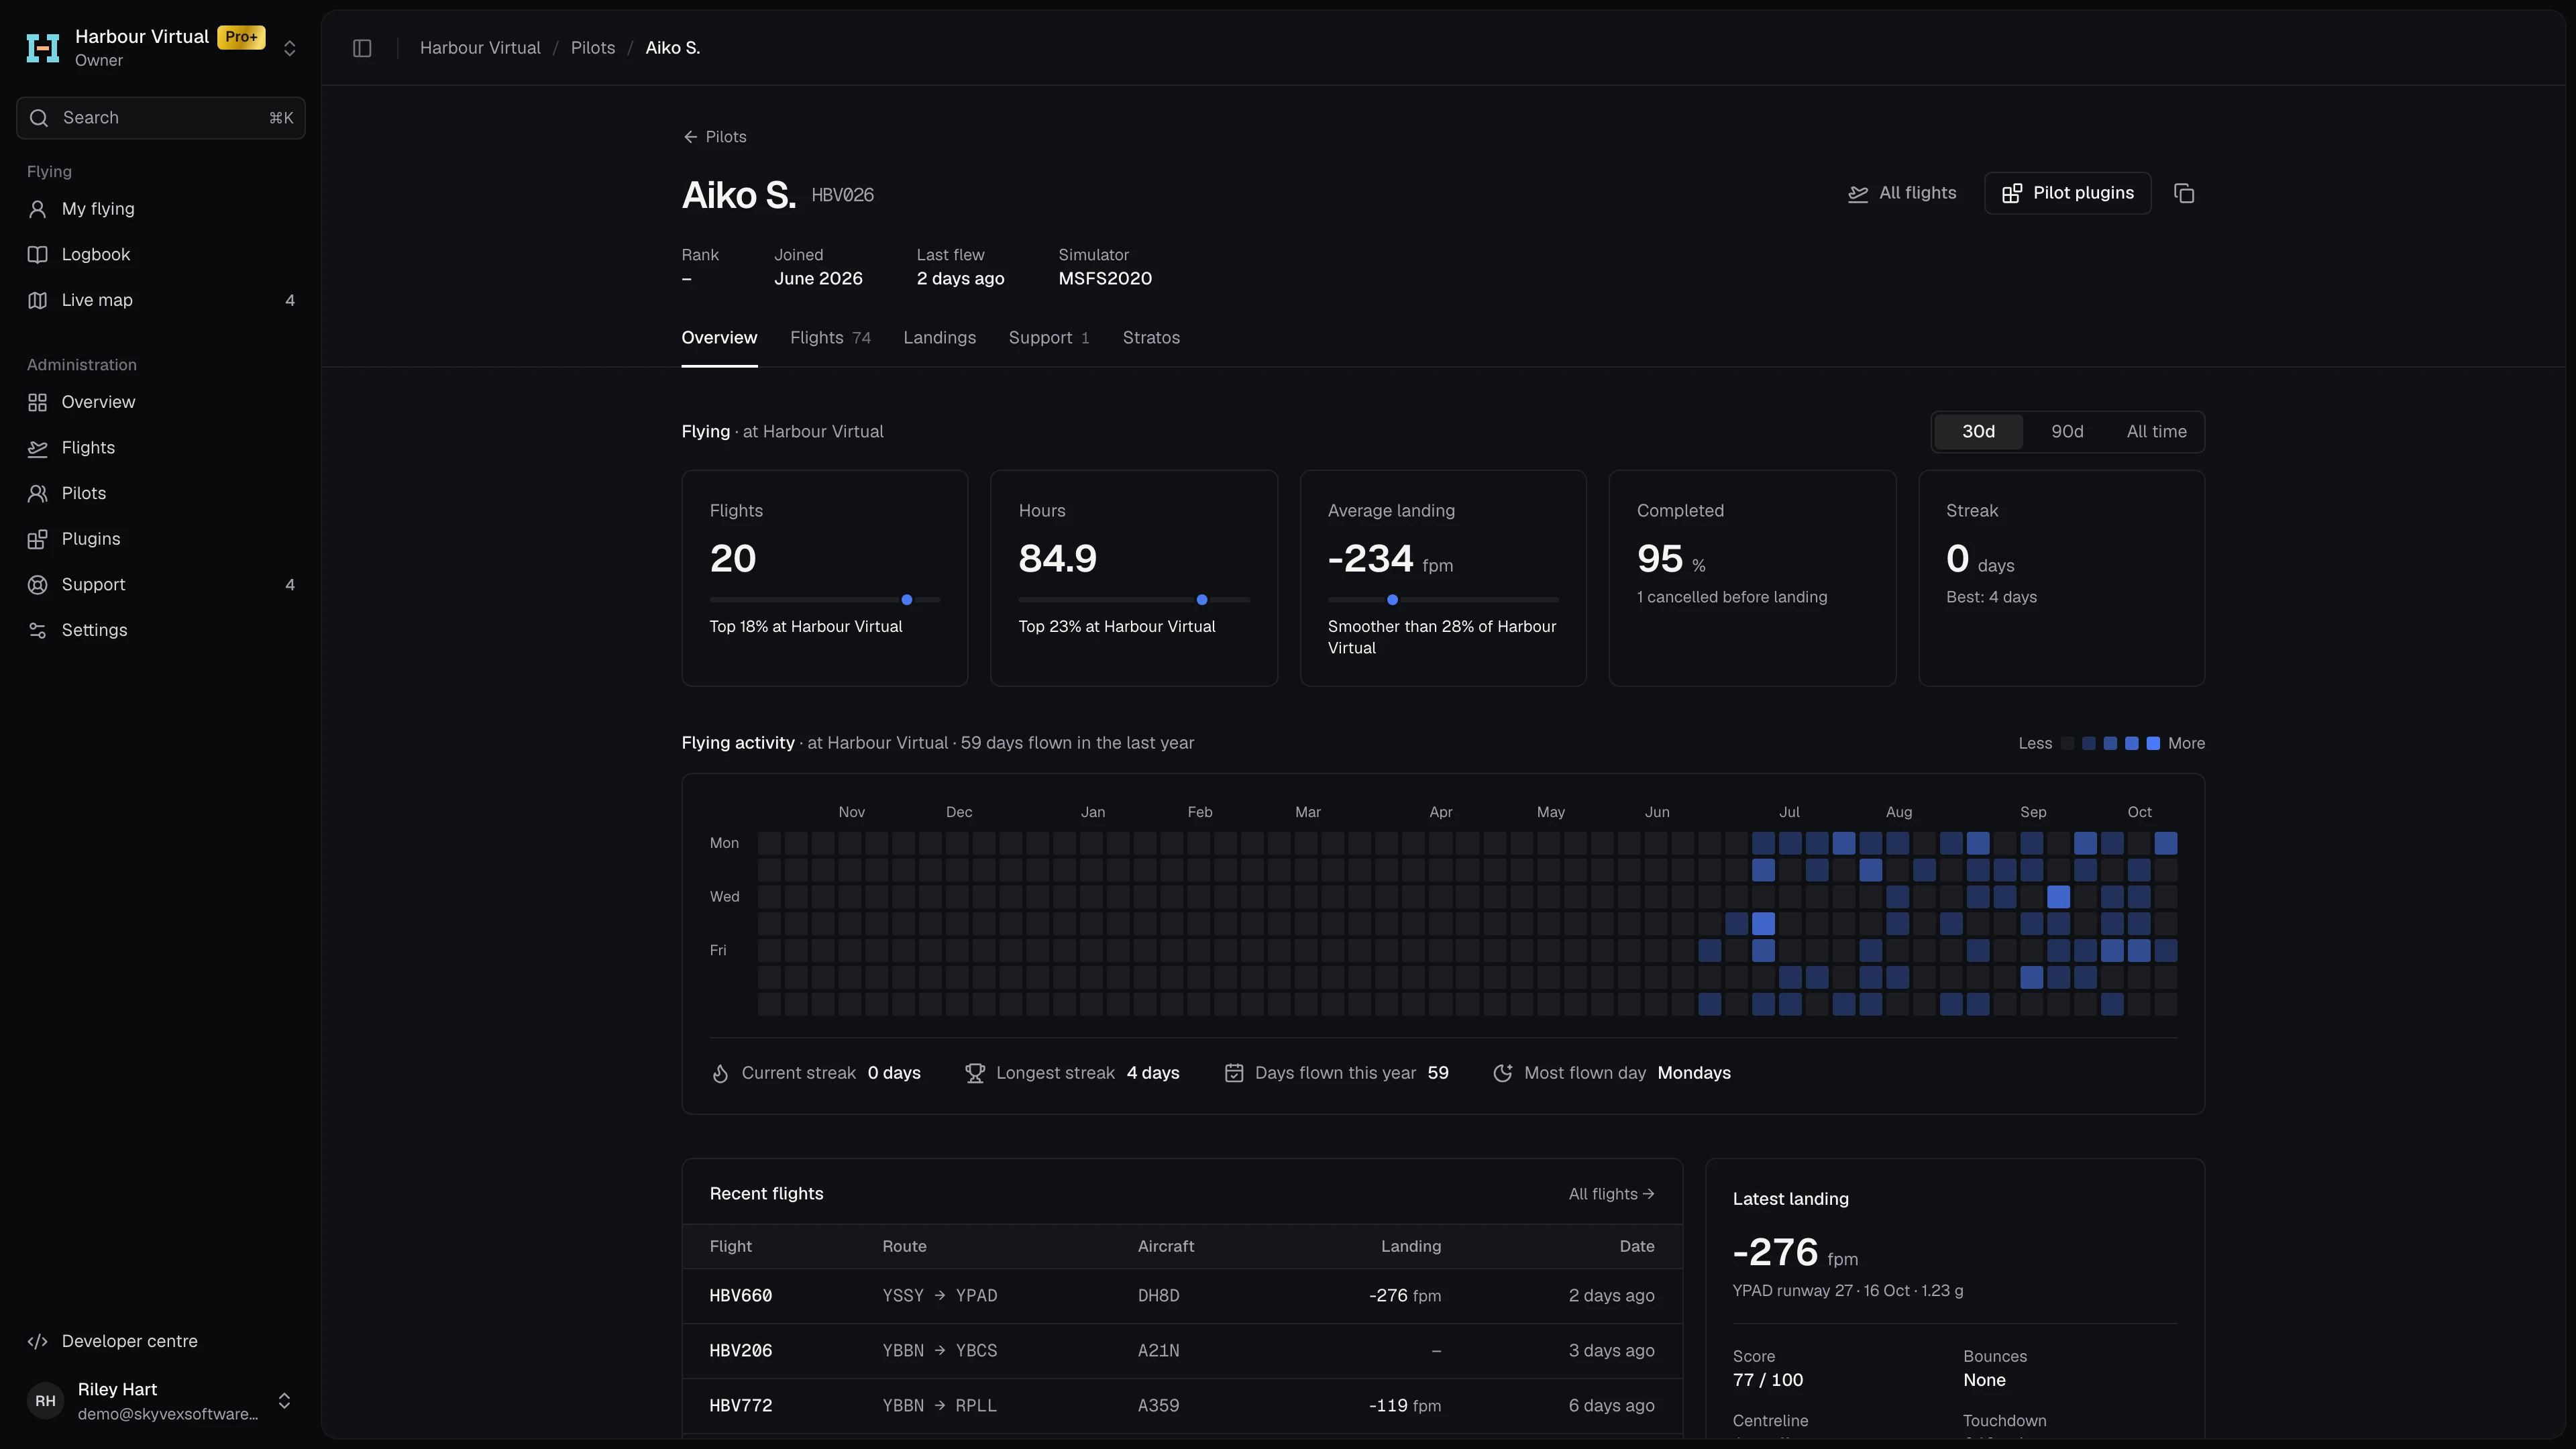2576x1449 pixels.
Task: Click the Logbook book icon
Action: click(38, 255)
